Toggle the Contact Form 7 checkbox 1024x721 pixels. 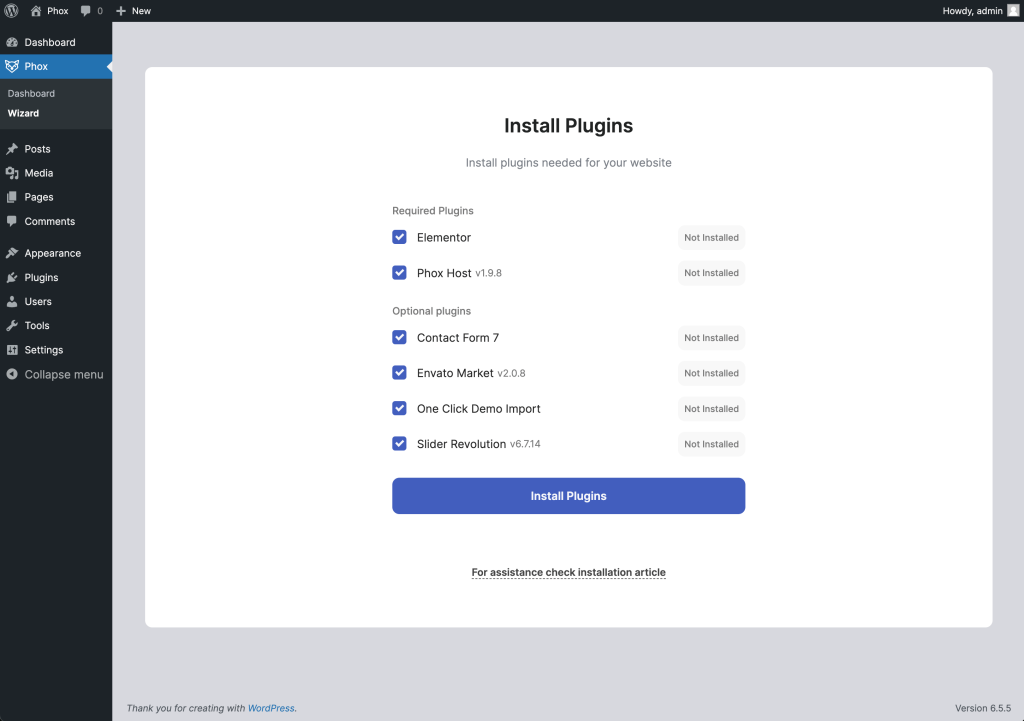(x=399, y=337)
